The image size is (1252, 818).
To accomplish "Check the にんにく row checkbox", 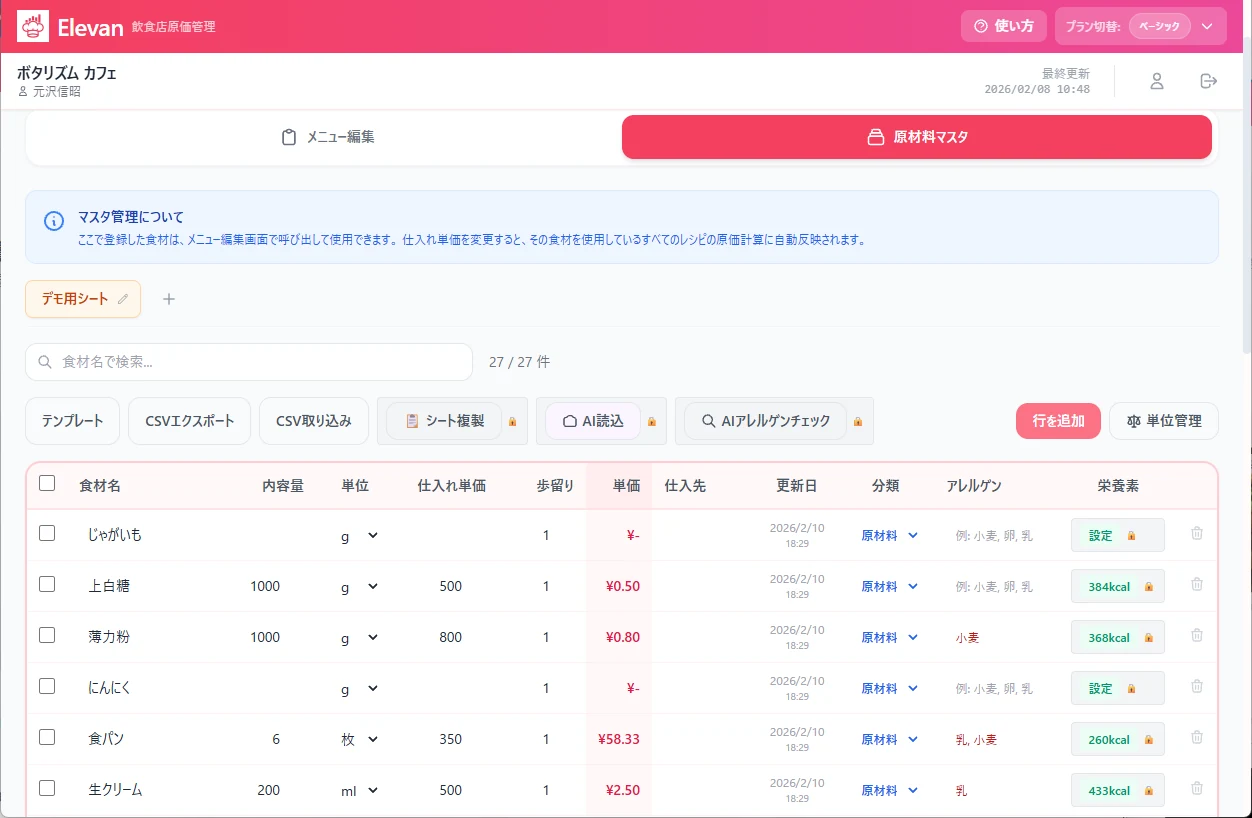I will pyautogui.click(x=47, y=686).
